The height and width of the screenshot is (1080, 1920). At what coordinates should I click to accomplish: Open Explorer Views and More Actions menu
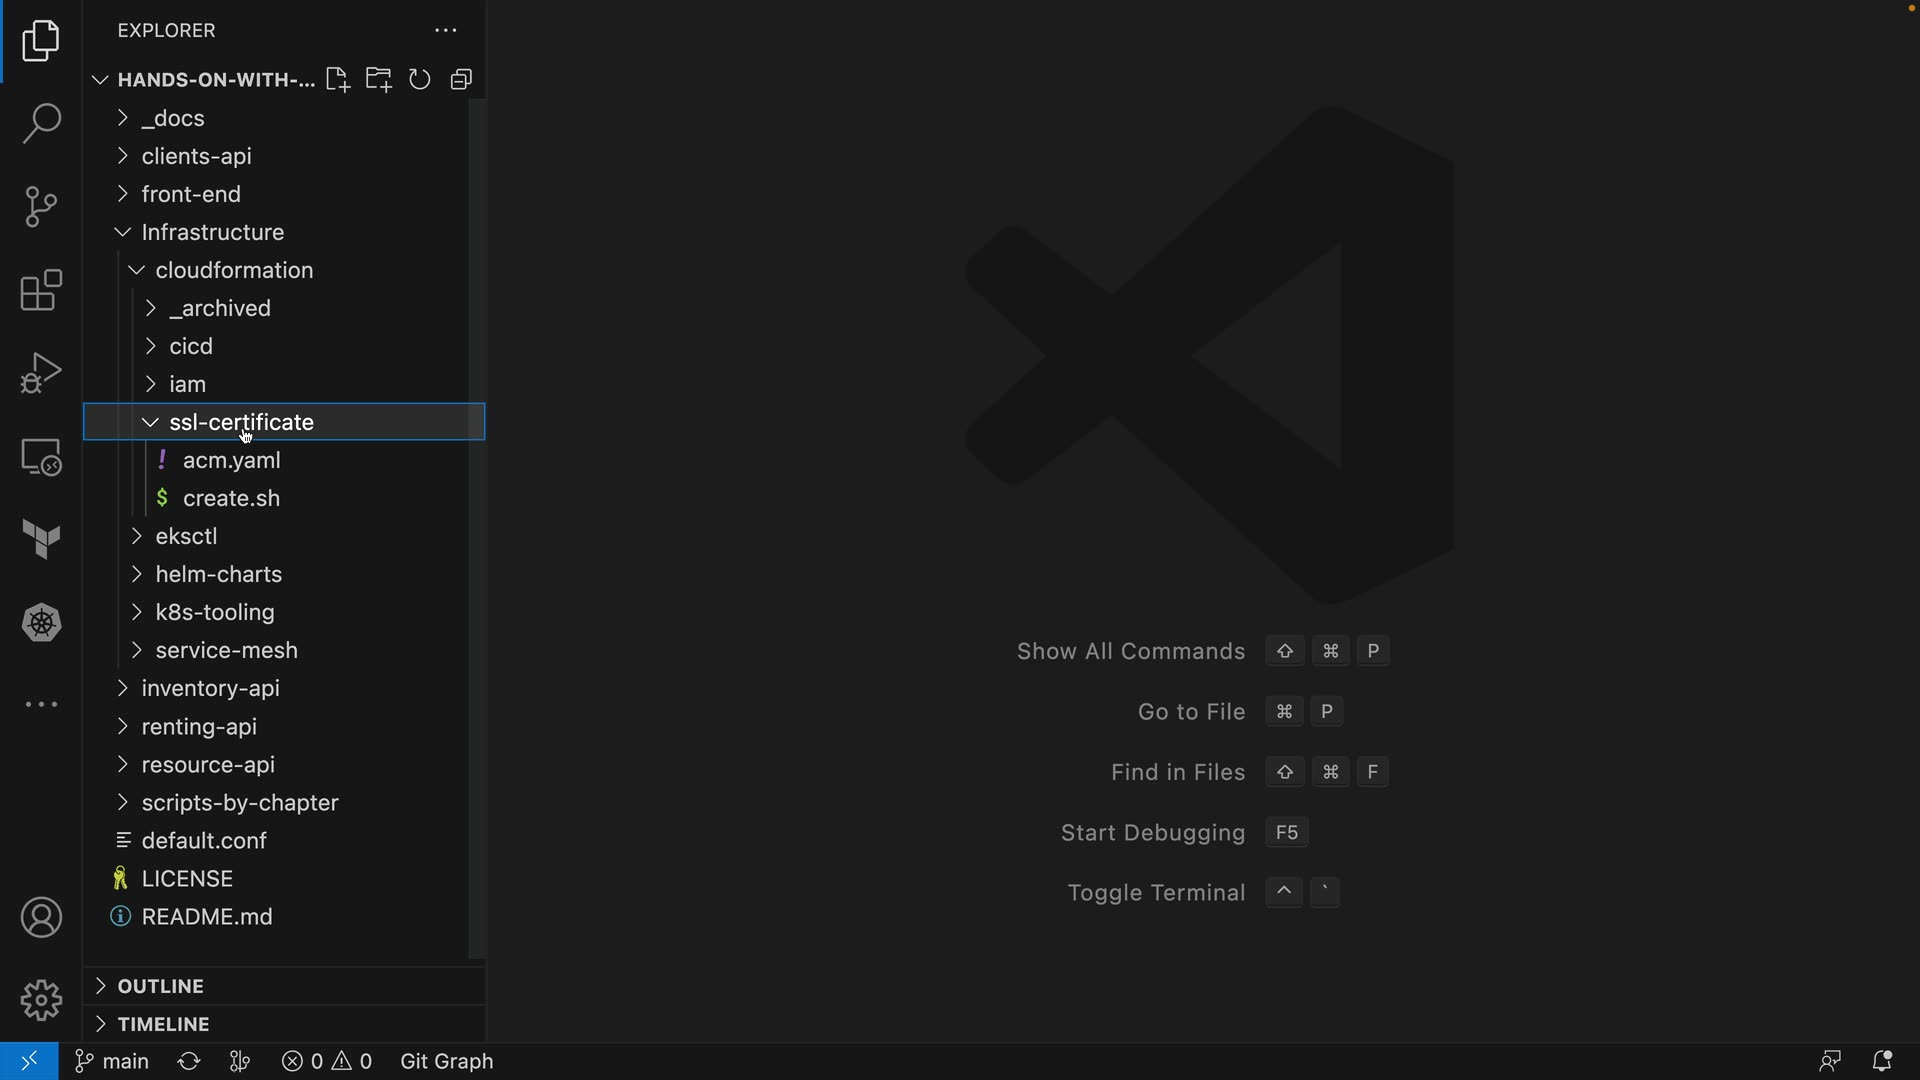click(445, 31)
